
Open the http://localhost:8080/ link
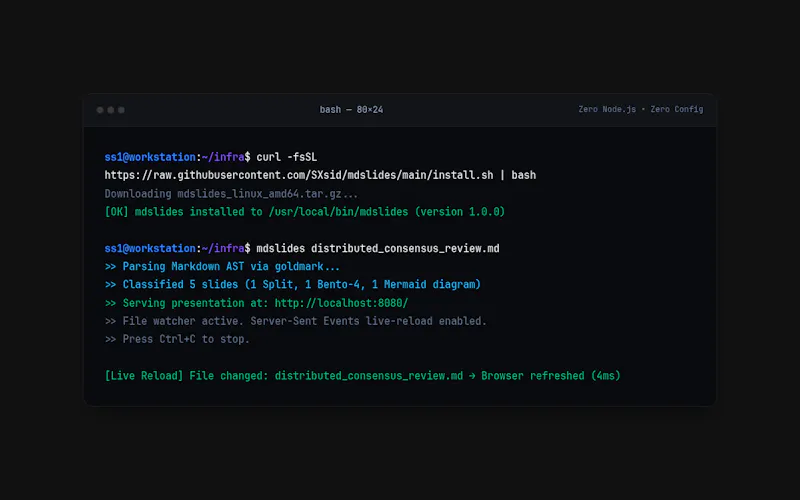pos(341,303)
